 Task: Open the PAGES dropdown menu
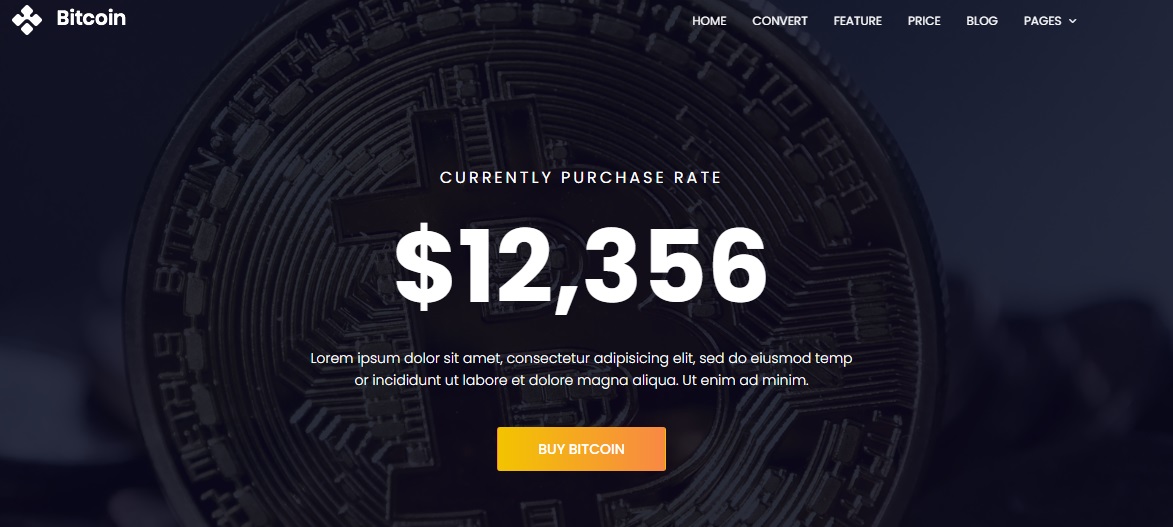click(x=1050, y=21)
